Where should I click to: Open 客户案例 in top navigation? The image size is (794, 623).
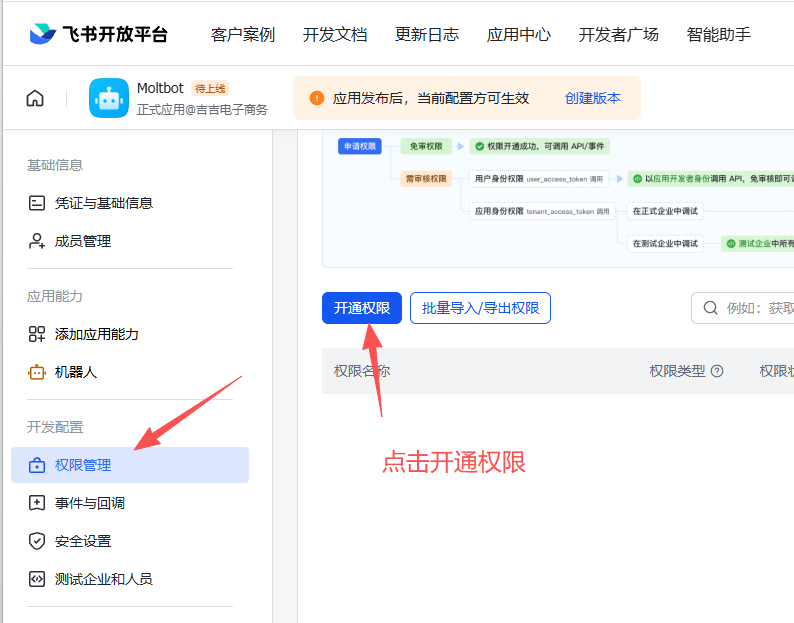[243, 34]
